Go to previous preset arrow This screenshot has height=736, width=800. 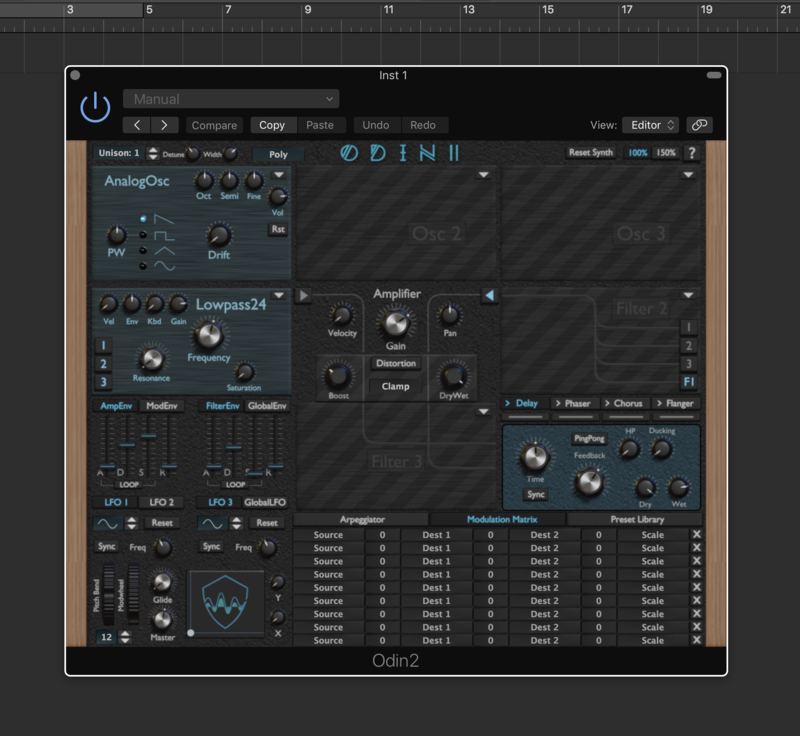(137, 125)
